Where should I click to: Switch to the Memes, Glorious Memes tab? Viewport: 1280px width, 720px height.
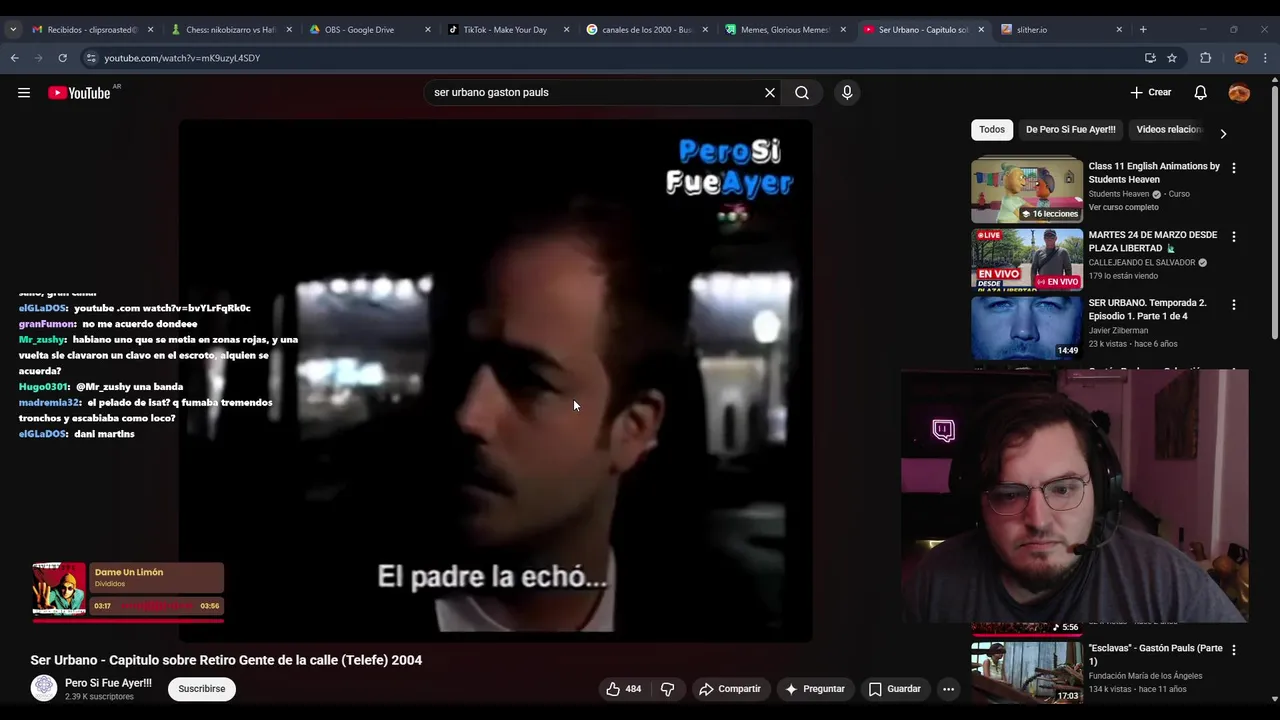coord(784,30)
